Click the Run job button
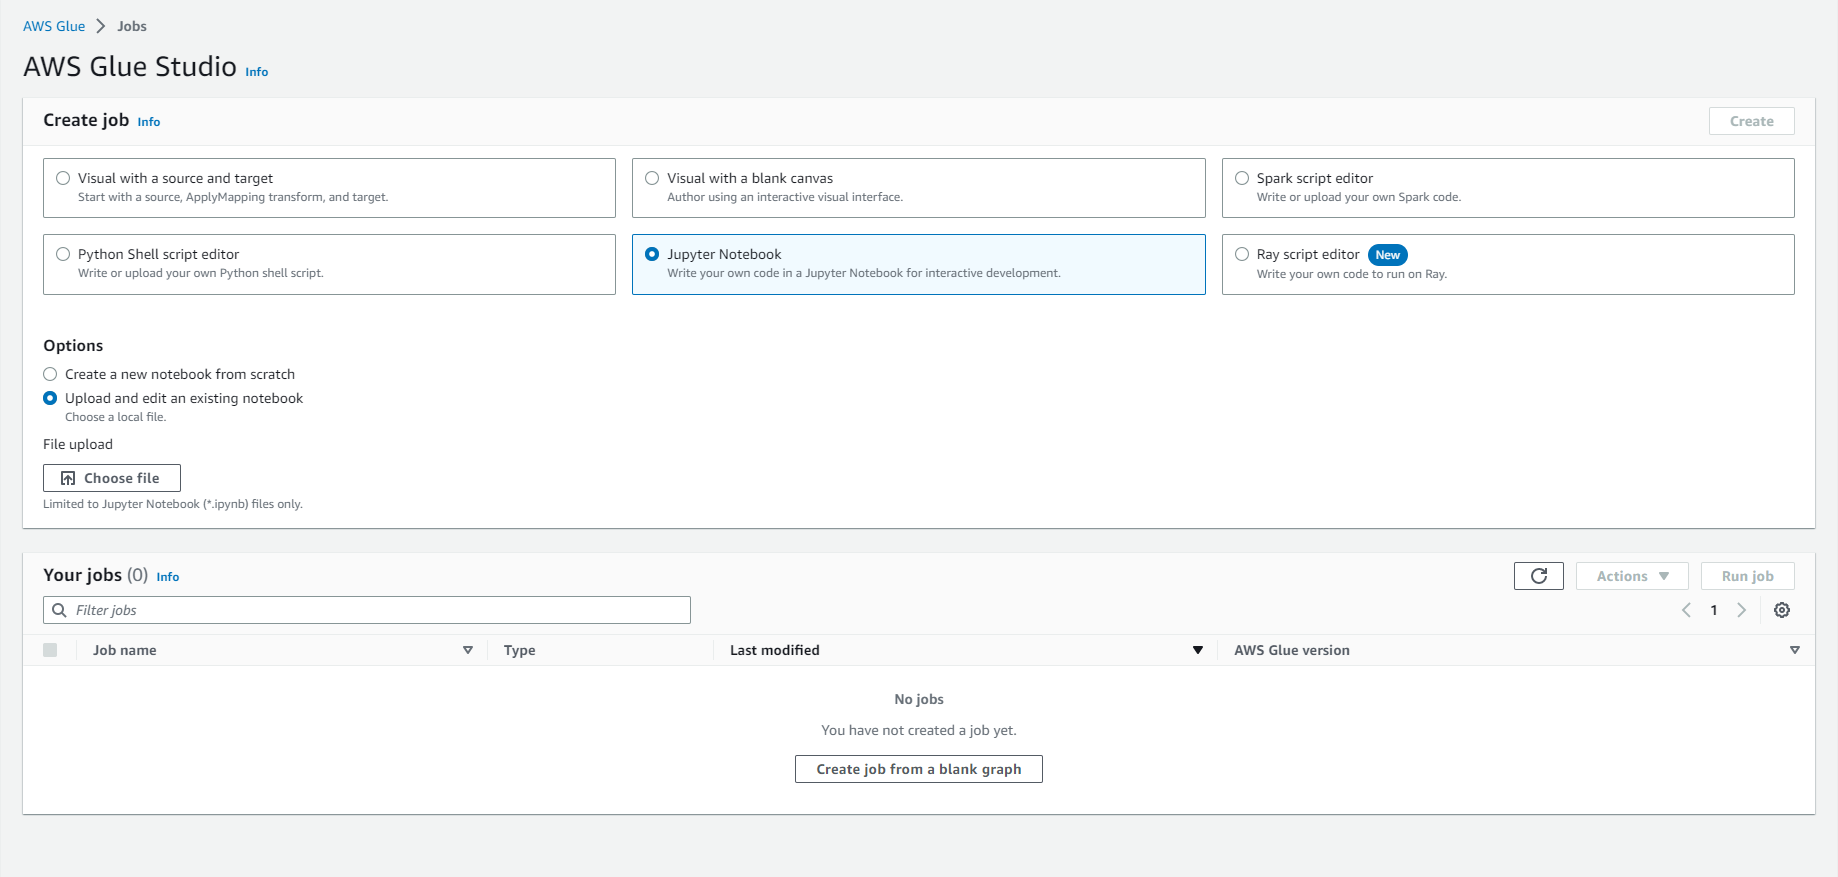The height and width of the screenshot is (877, 1838). [1747, 576]
